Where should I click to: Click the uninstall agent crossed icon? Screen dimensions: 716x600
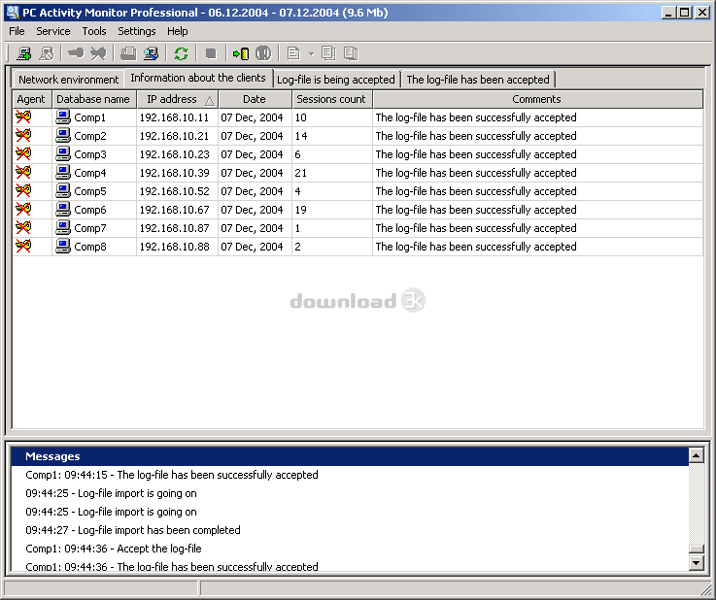pyautogui.click(x=98, y=54)
